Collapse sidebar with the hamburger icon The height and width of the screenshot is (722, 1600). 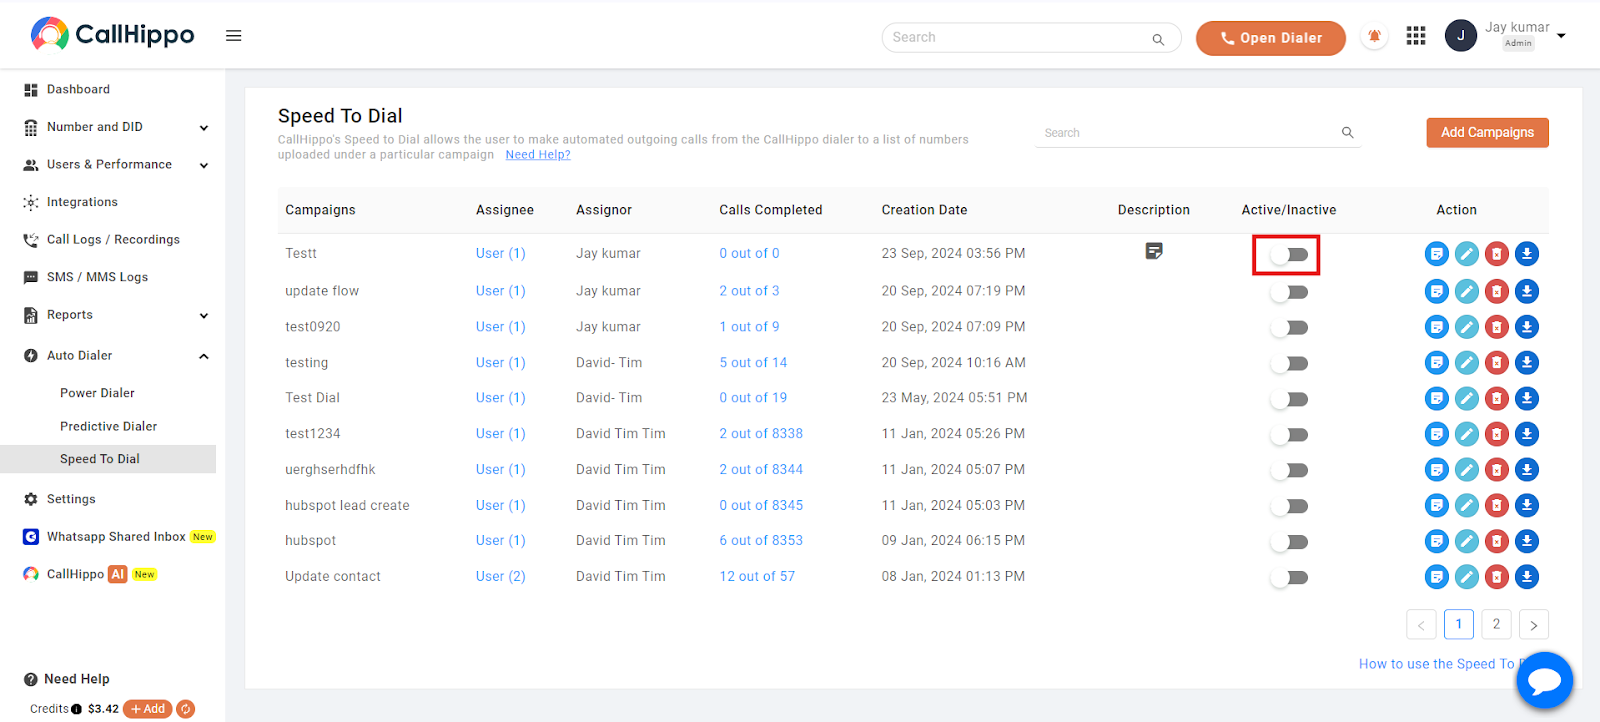[233, 36]
